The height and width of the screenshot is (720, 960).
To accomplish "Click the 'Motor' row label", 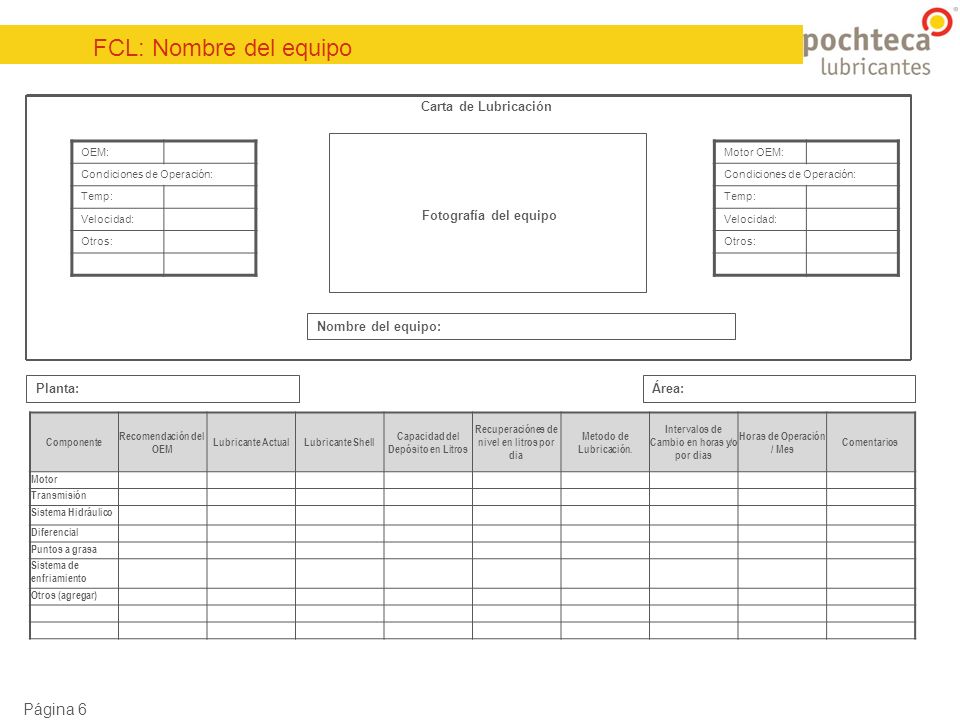I will [x=44, y=479].
